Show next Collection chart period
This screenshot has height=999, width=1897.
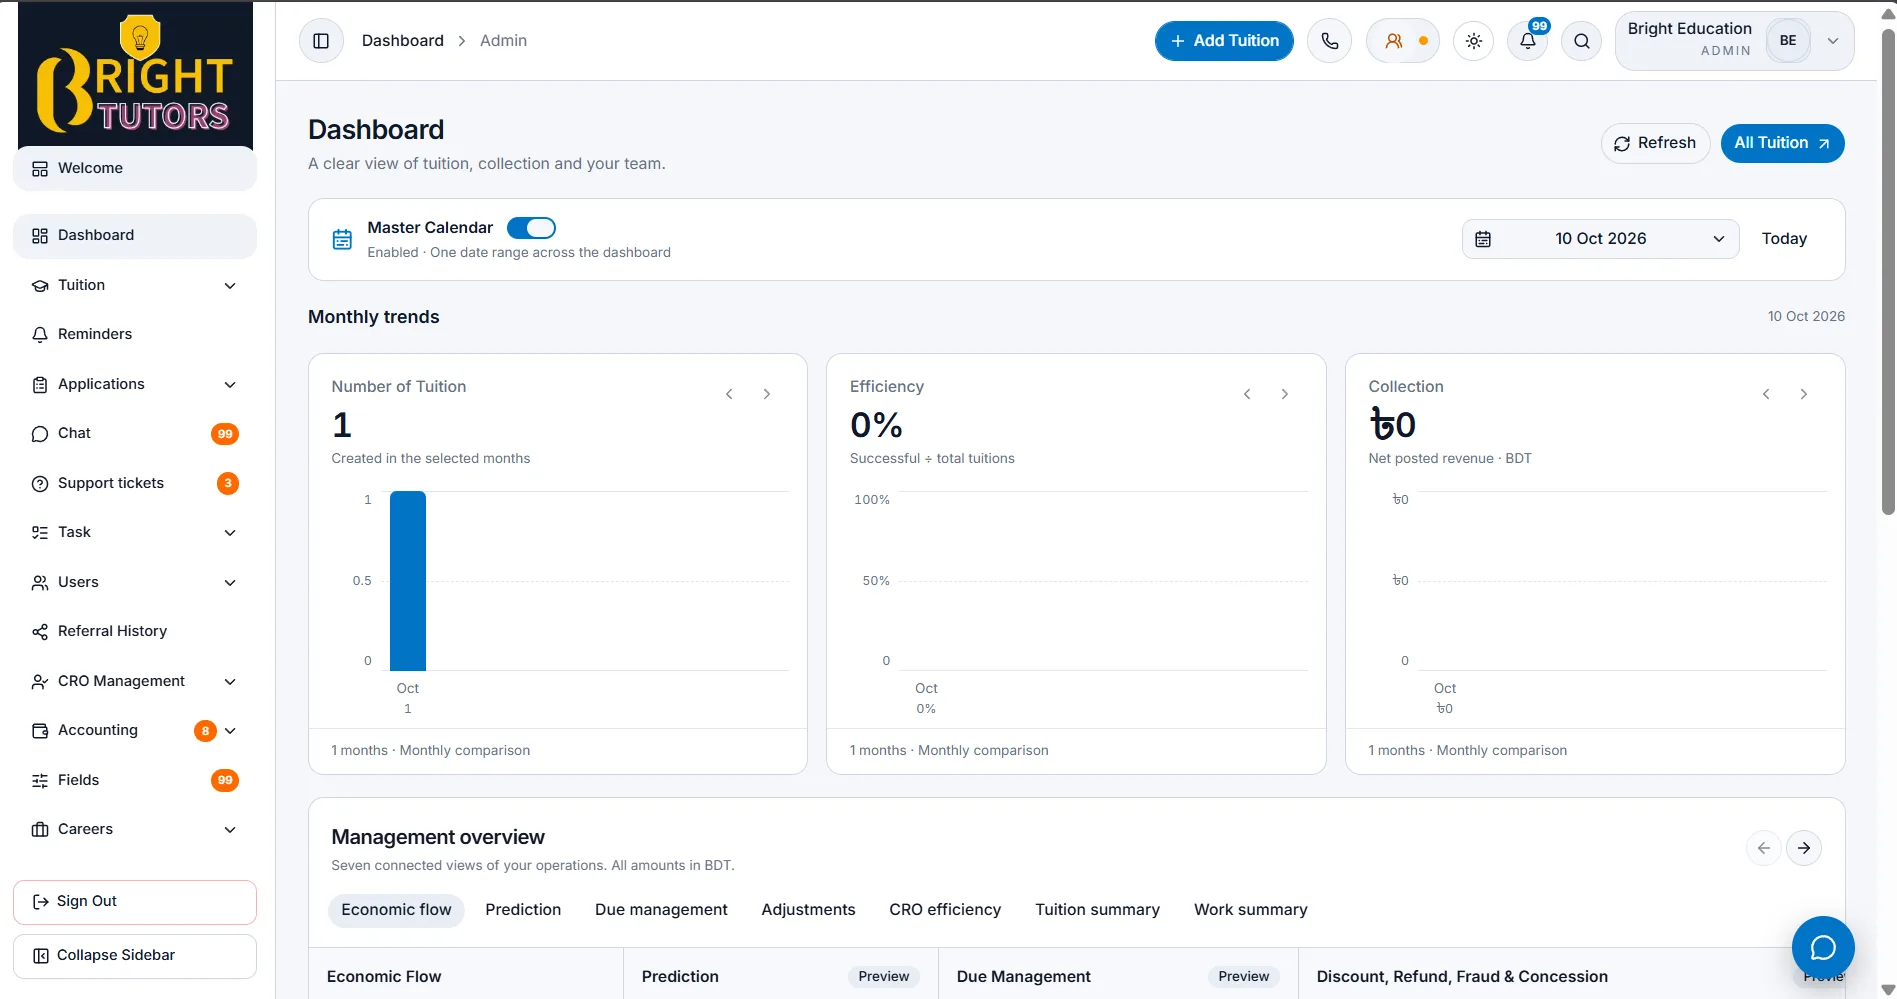coord(1804,394)
